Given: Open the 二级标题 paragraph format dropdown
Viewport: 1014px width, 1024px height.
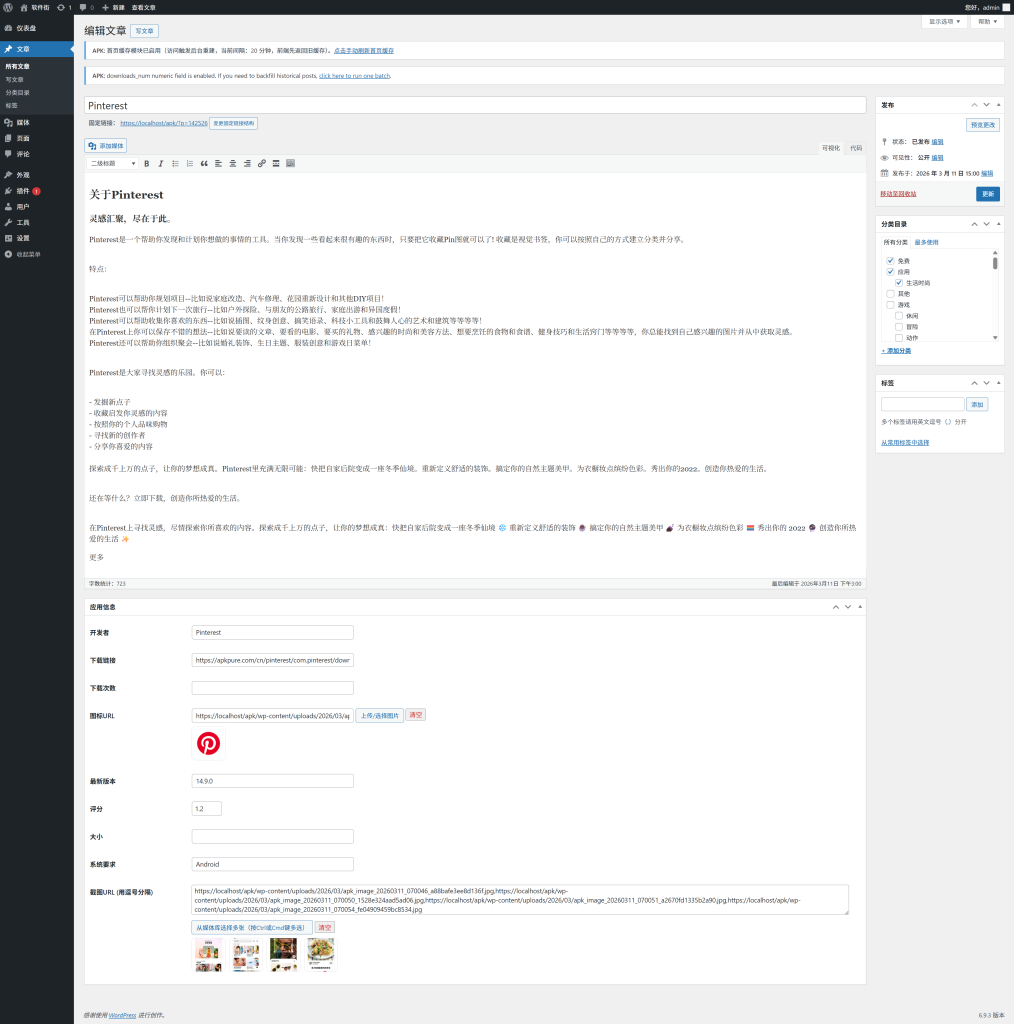Looking at the screenshot, I should click(x=112, y=163).
